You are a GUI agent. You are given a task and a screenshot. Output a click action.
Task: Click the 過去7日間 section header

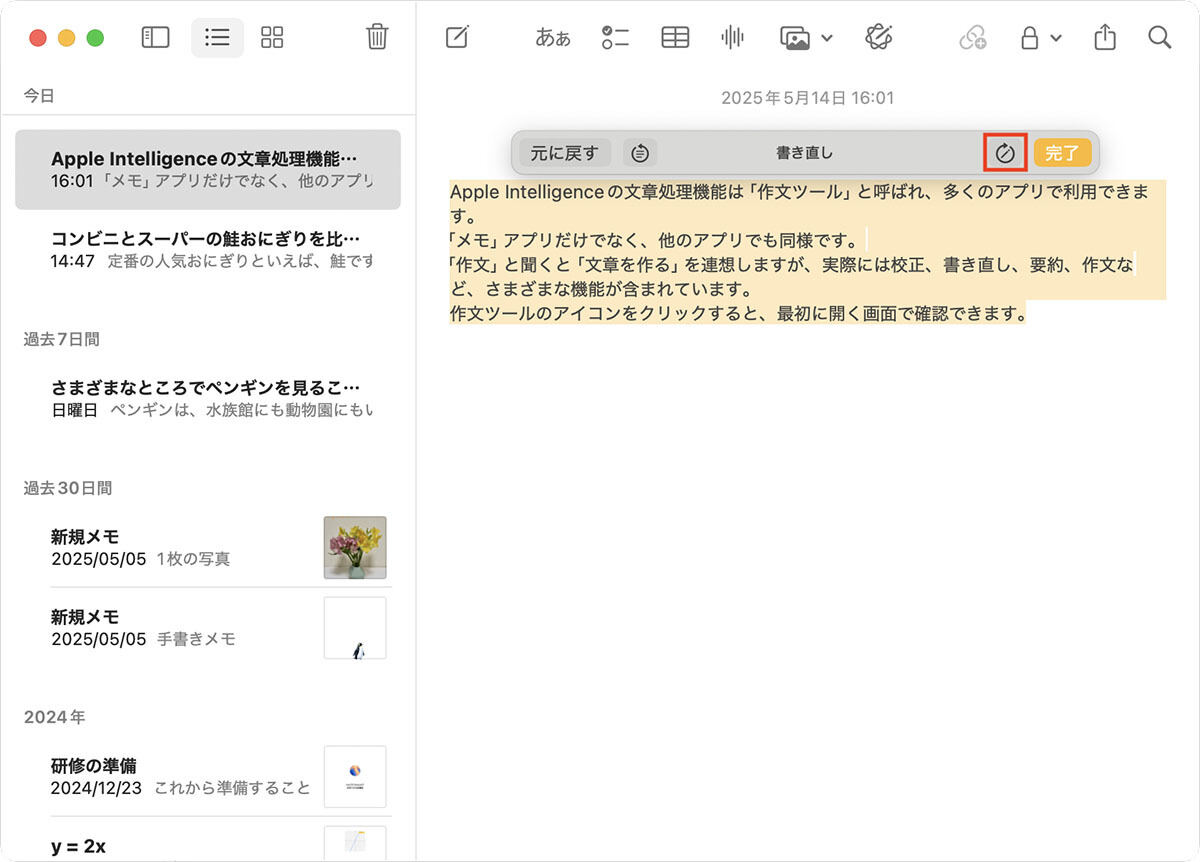pyautogui.click(x=62, y=339)
